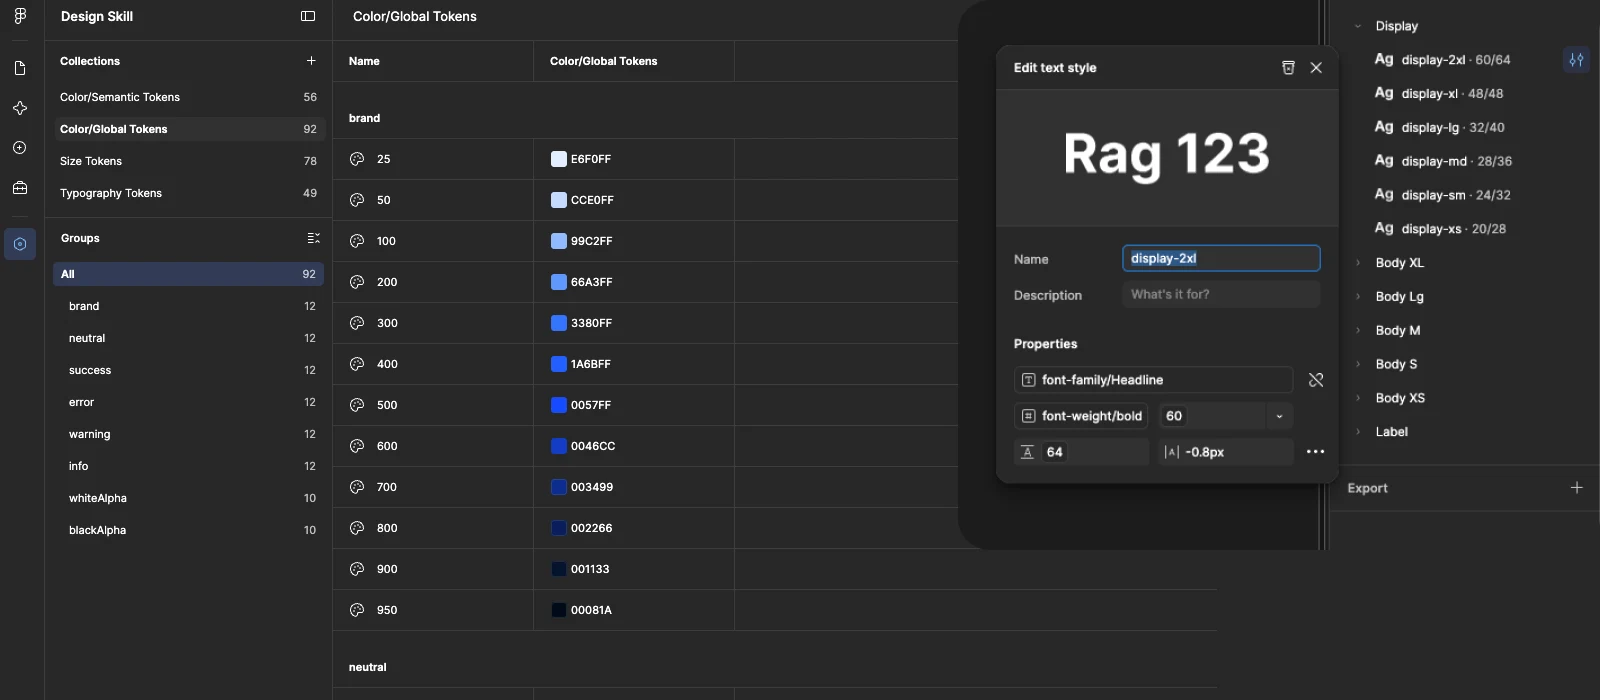Delete the text style with trash icon
Screen dimensions: 1600x700
pos(1288,68)
